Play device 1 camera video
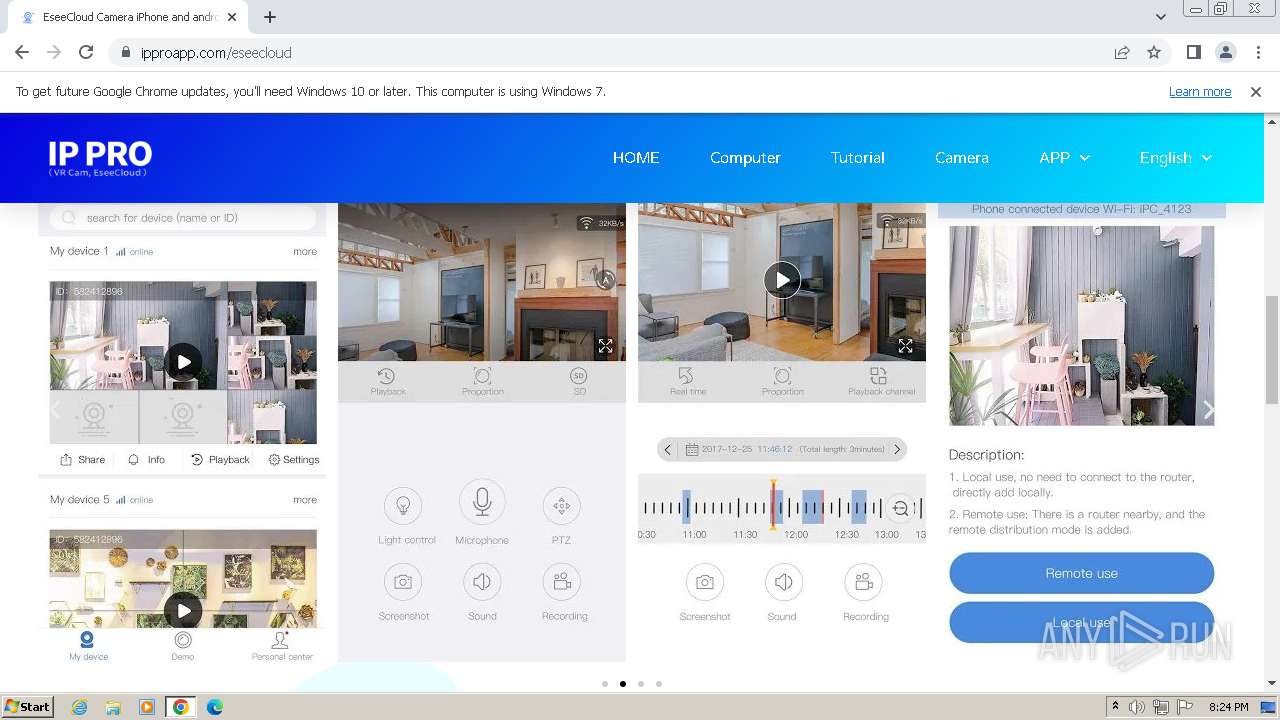1280x720 pixels. (183, 362)
